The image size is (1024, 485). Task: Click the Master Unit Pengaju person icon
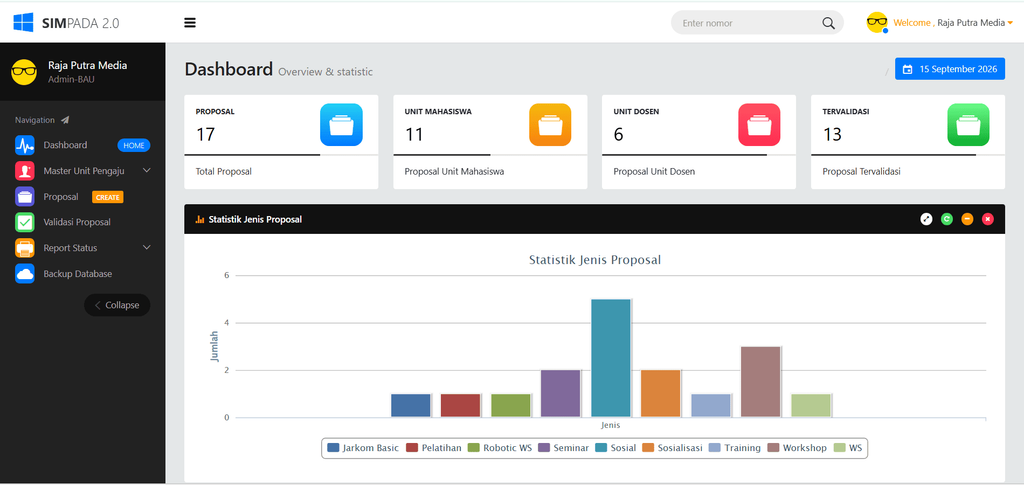tap(25, 171)
